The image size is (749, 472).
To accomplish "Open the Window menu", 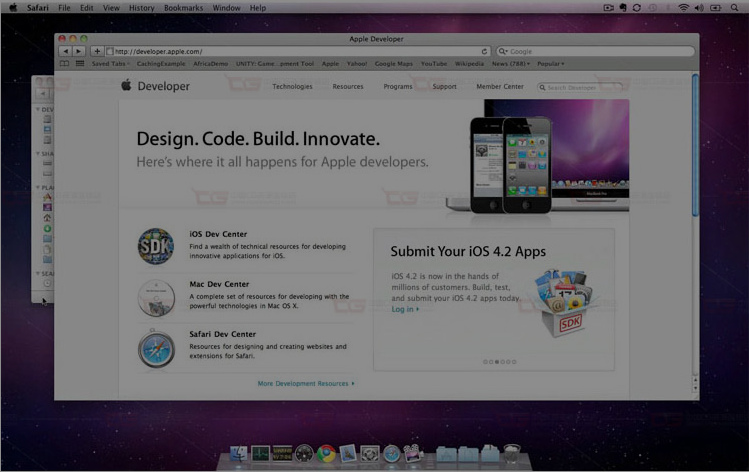I will [226, 8].
